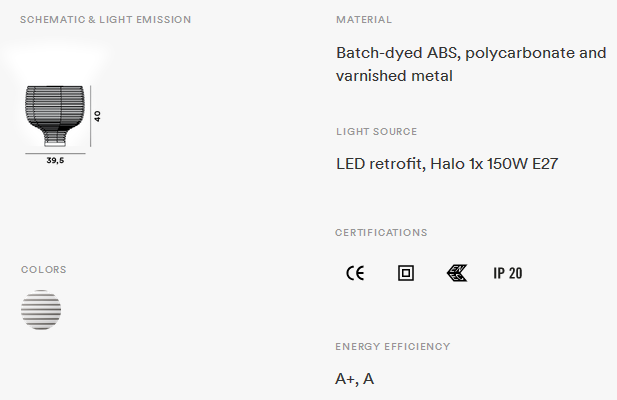Click the Energy Efficiency section heading

pos(393,347)
